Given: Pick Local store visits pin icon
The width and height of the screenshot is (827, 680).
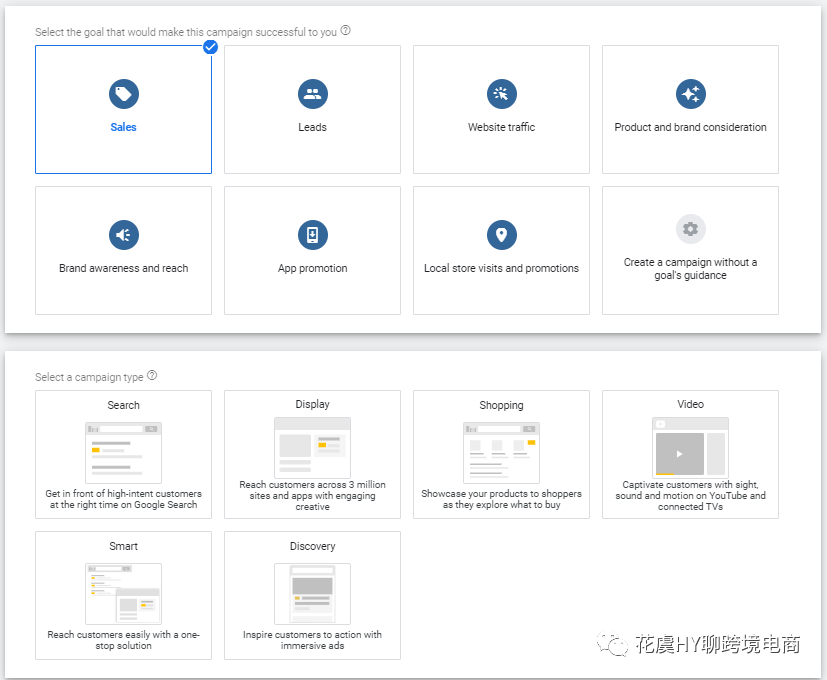Looking at the screenshot, I should tap(501, 235).
